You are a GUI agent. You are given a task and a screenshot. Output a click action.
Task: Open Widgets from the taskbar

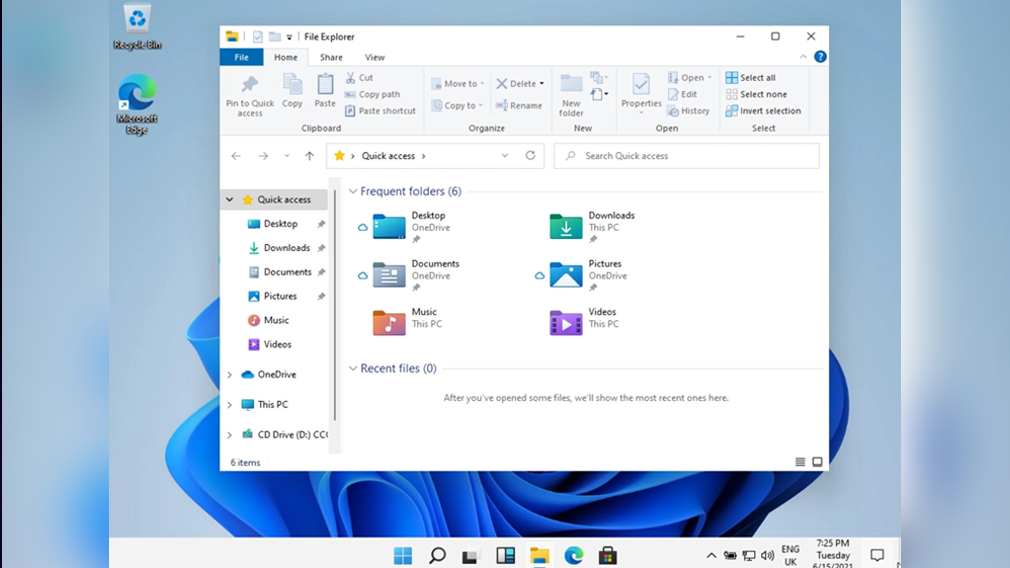pyautogui.click(x=506, y=555)
